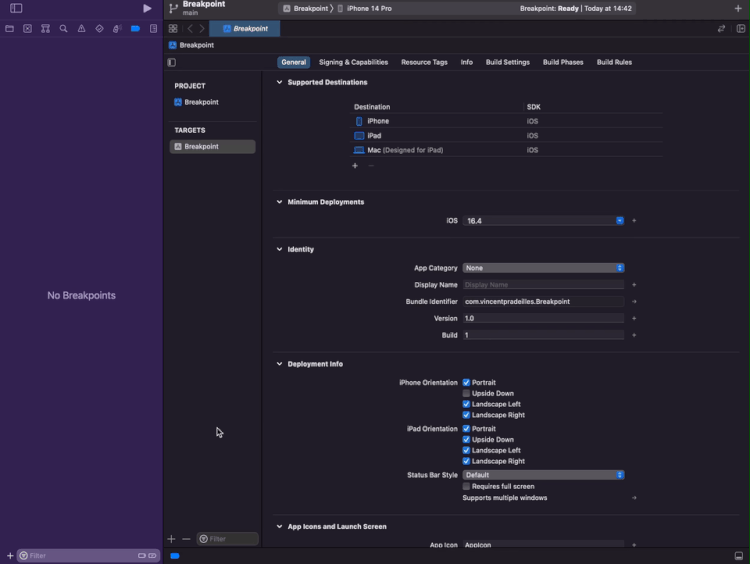Toggle iPad Upside Down orientation
Screen dimensions: 750x564
pos(466,440)
